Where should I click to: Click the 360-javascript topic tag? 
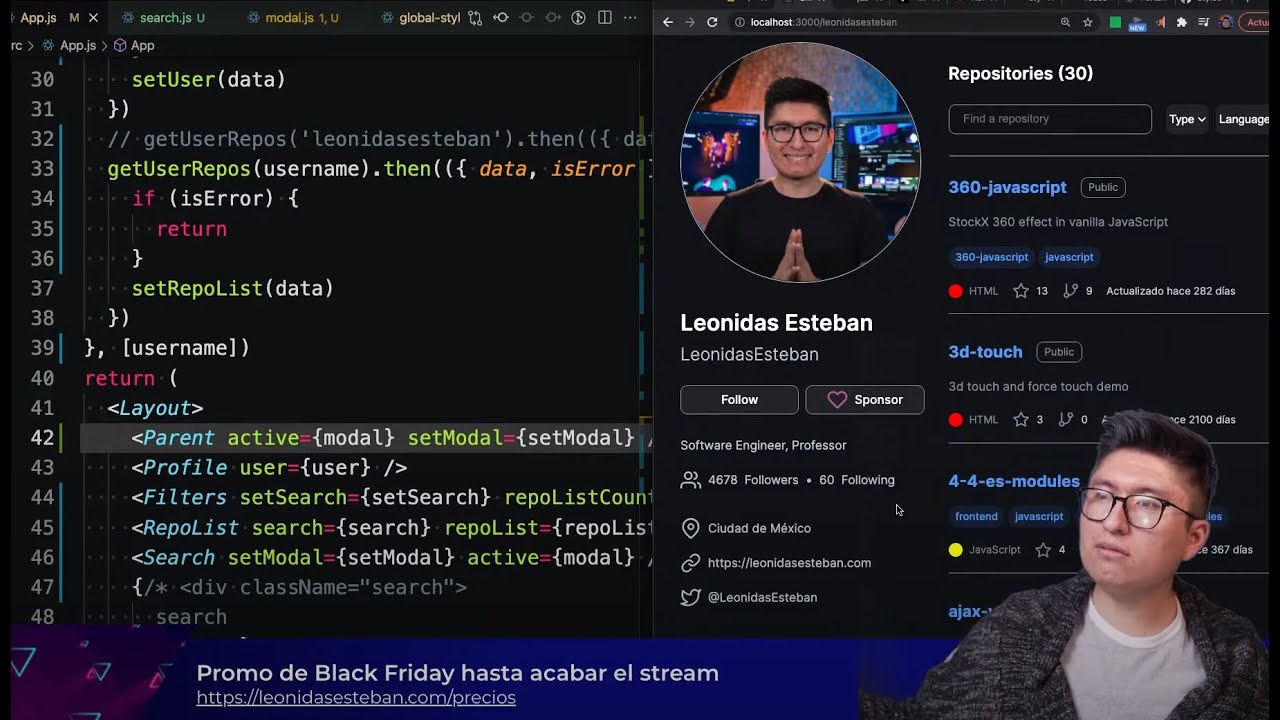pos(991,257)
